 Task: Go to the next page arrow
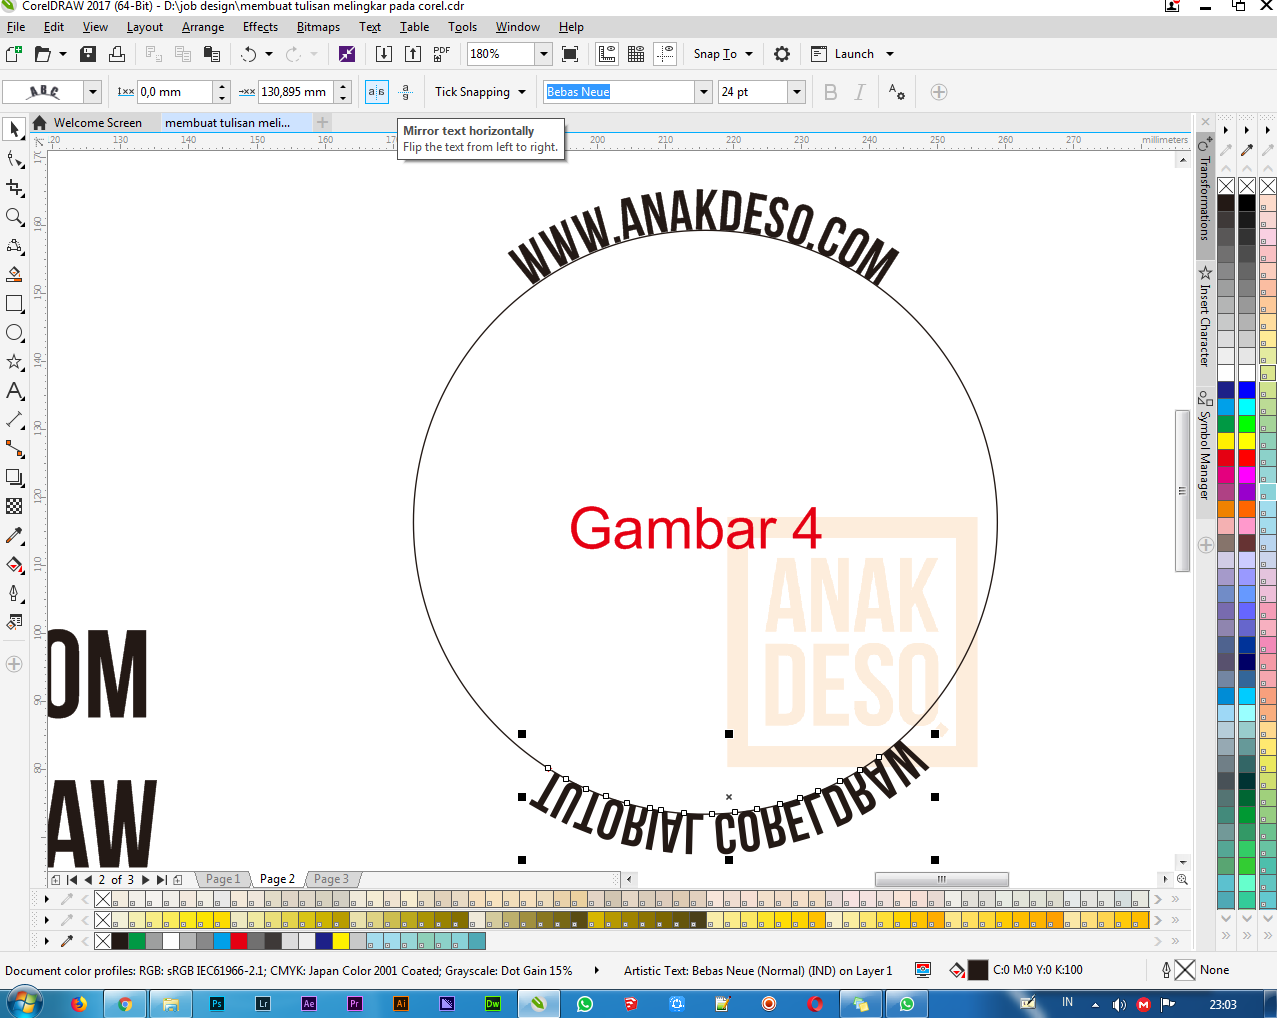point(146,880)
